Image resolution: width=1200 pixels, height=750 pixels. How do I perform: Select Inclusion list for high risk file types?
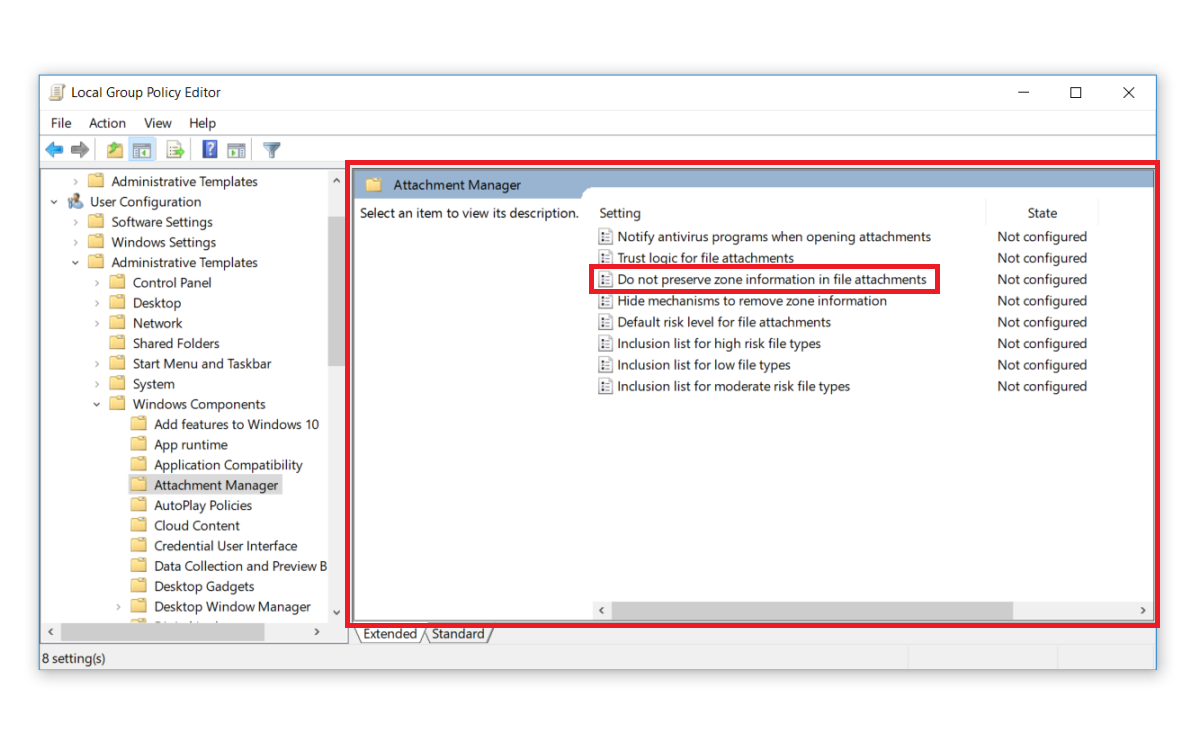(x=719, y=343)
